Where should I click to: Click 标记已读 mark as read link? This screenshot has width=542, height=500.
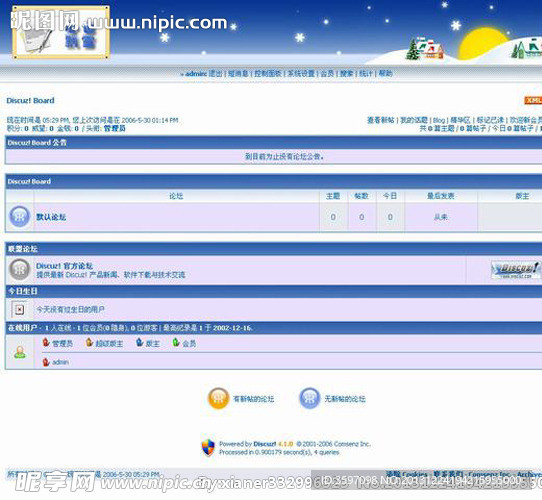click(490, 120)
